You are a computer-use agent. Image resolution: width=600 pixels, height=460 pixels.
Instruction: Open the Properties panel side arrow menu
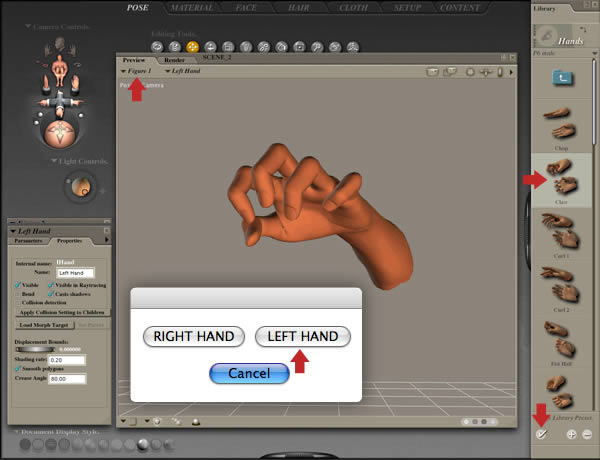click(x=107, y=240)
